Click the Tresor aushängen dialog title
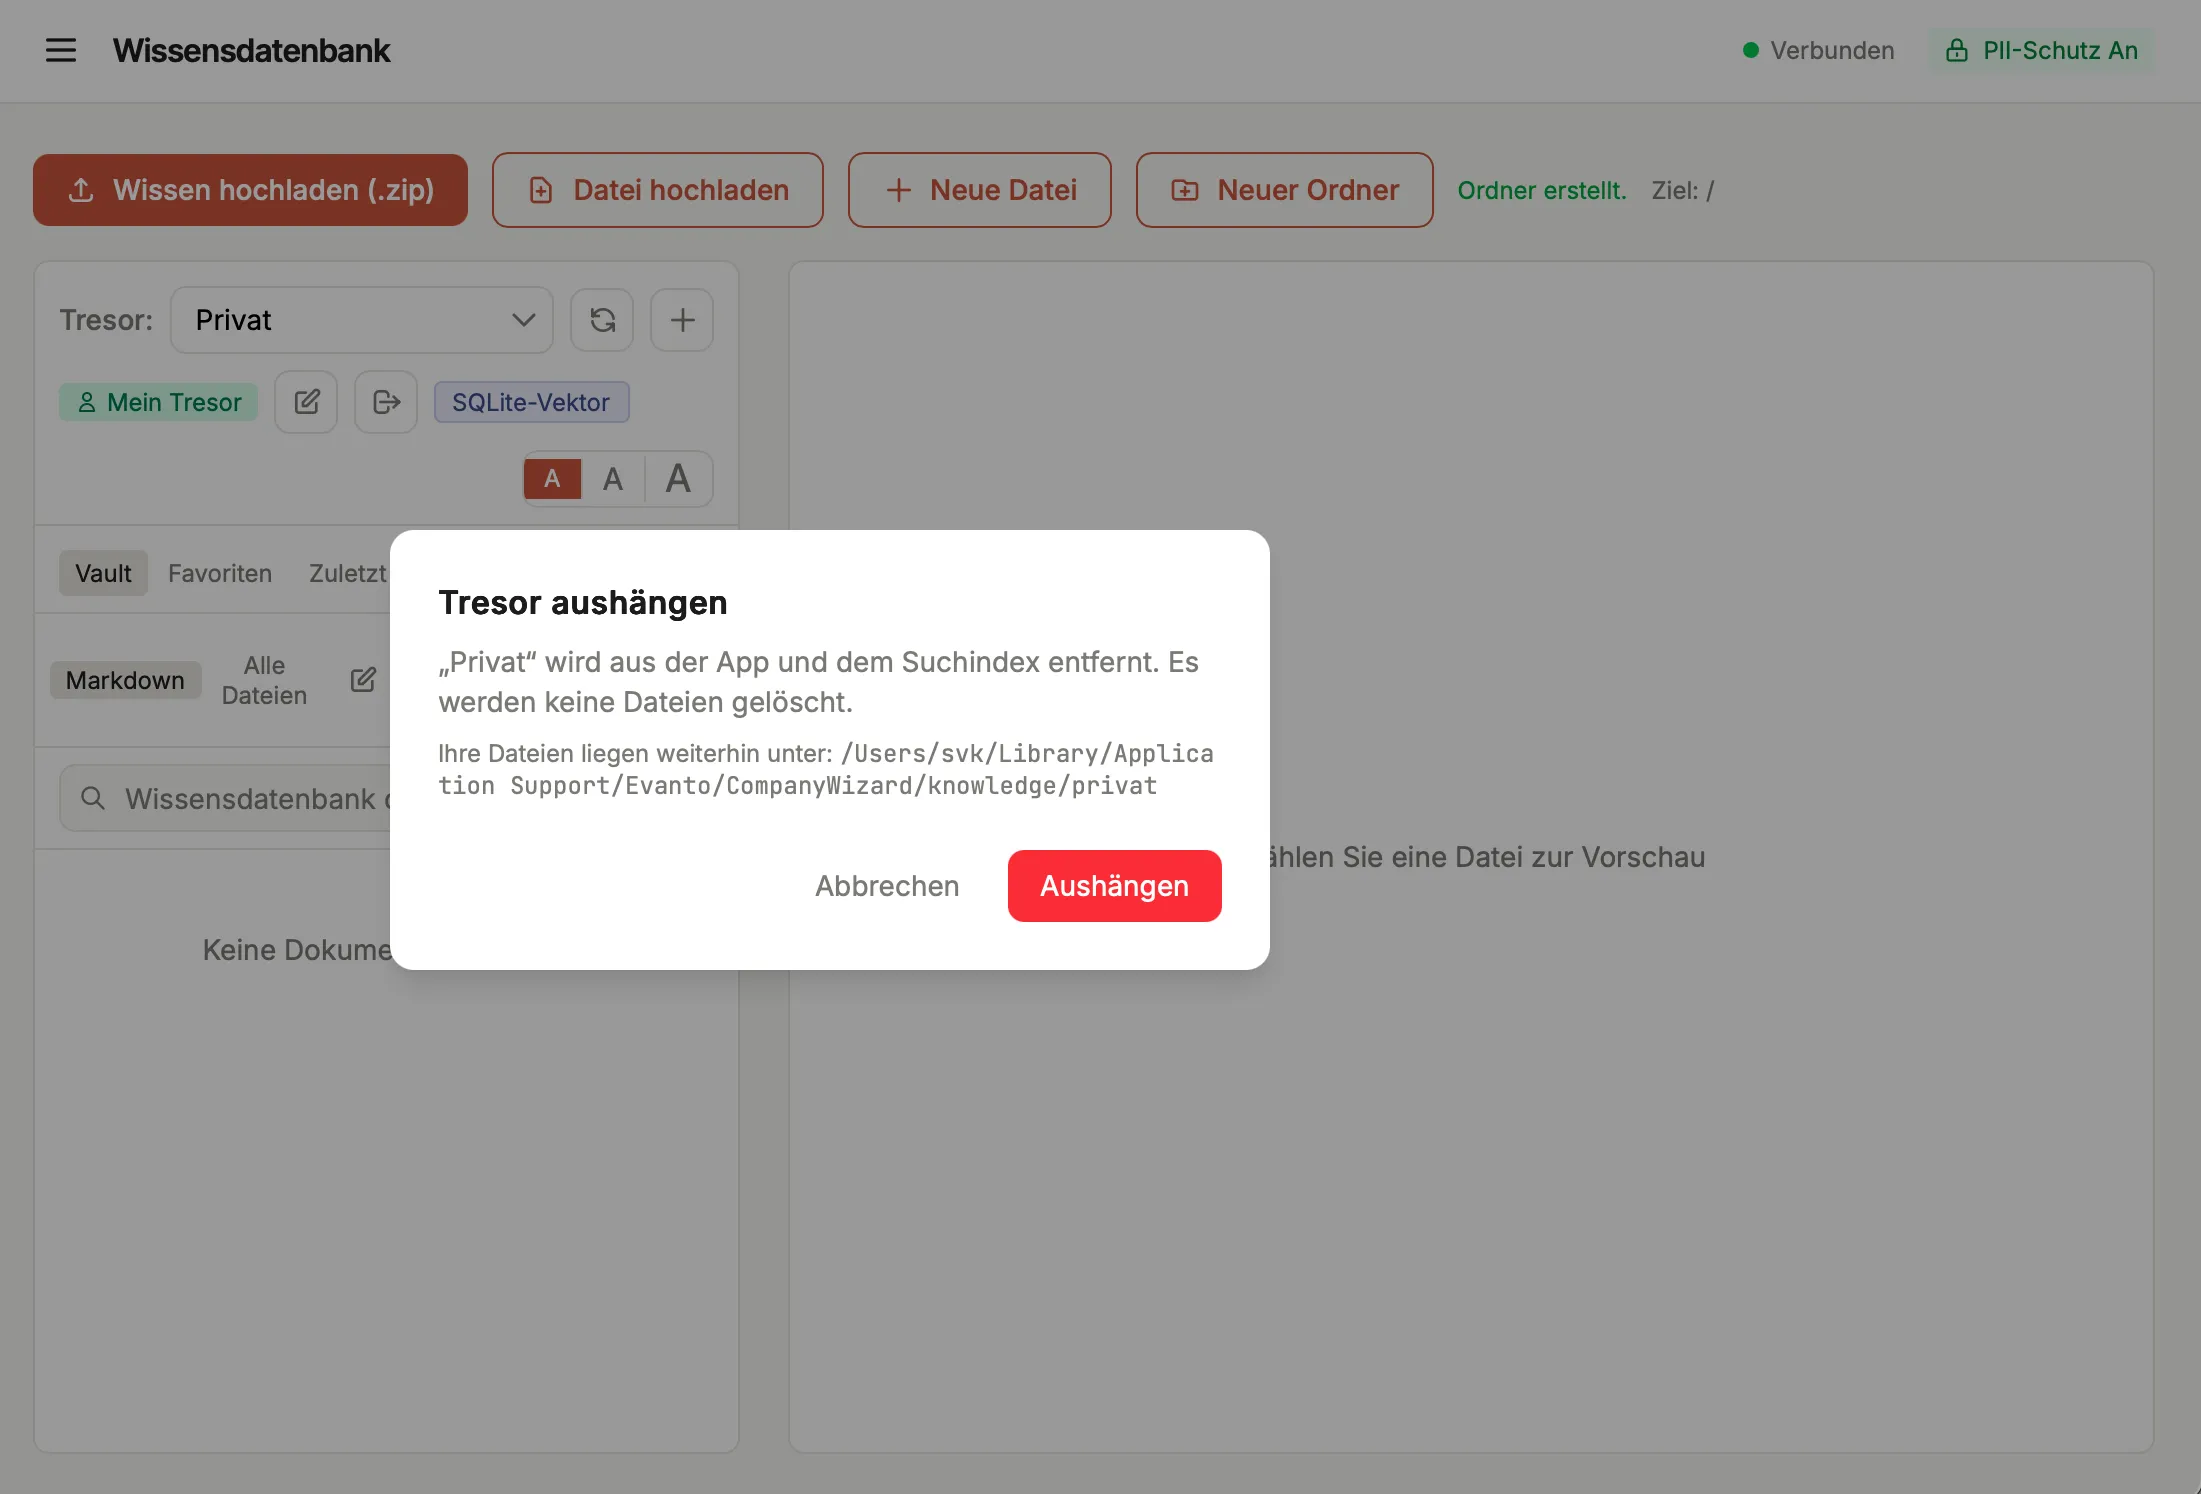 583,602
